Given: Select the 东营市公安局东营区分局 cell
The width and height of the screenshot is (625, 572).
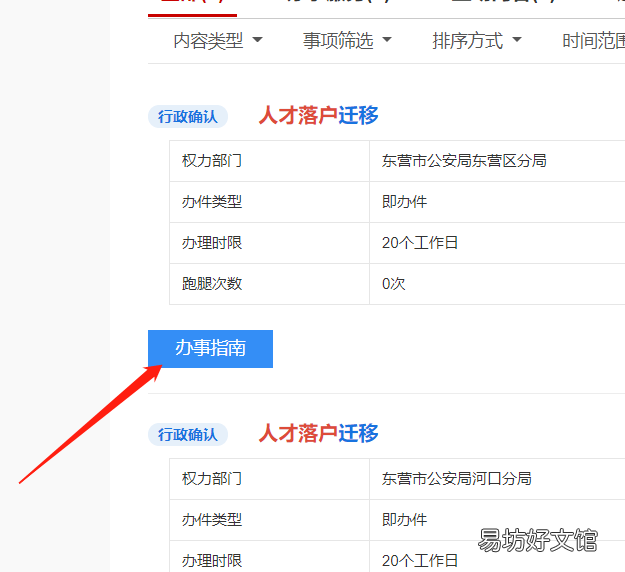Looking at the screenshot, I should tap(497, 161).
